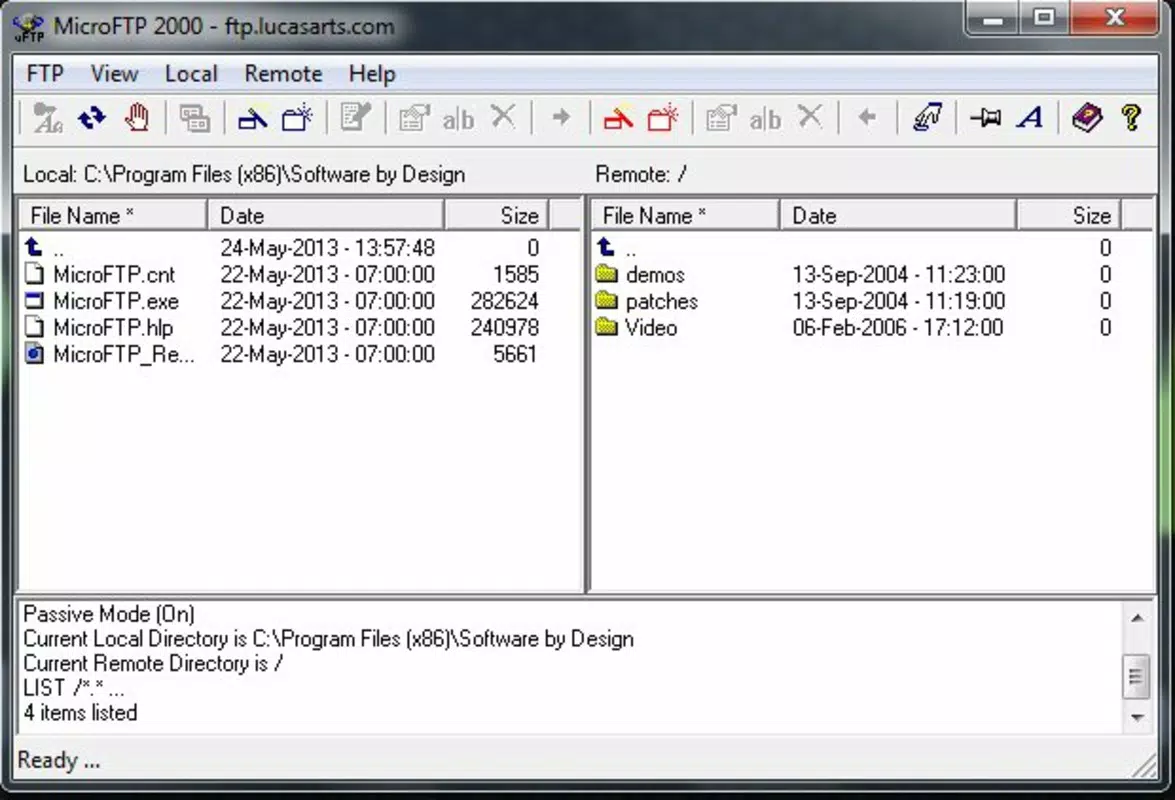Click the date 13-Sep-2004 - 11:23:00
Image resolution: width=1175 pixels, height=800 pixels.
[x=898, y=274]
